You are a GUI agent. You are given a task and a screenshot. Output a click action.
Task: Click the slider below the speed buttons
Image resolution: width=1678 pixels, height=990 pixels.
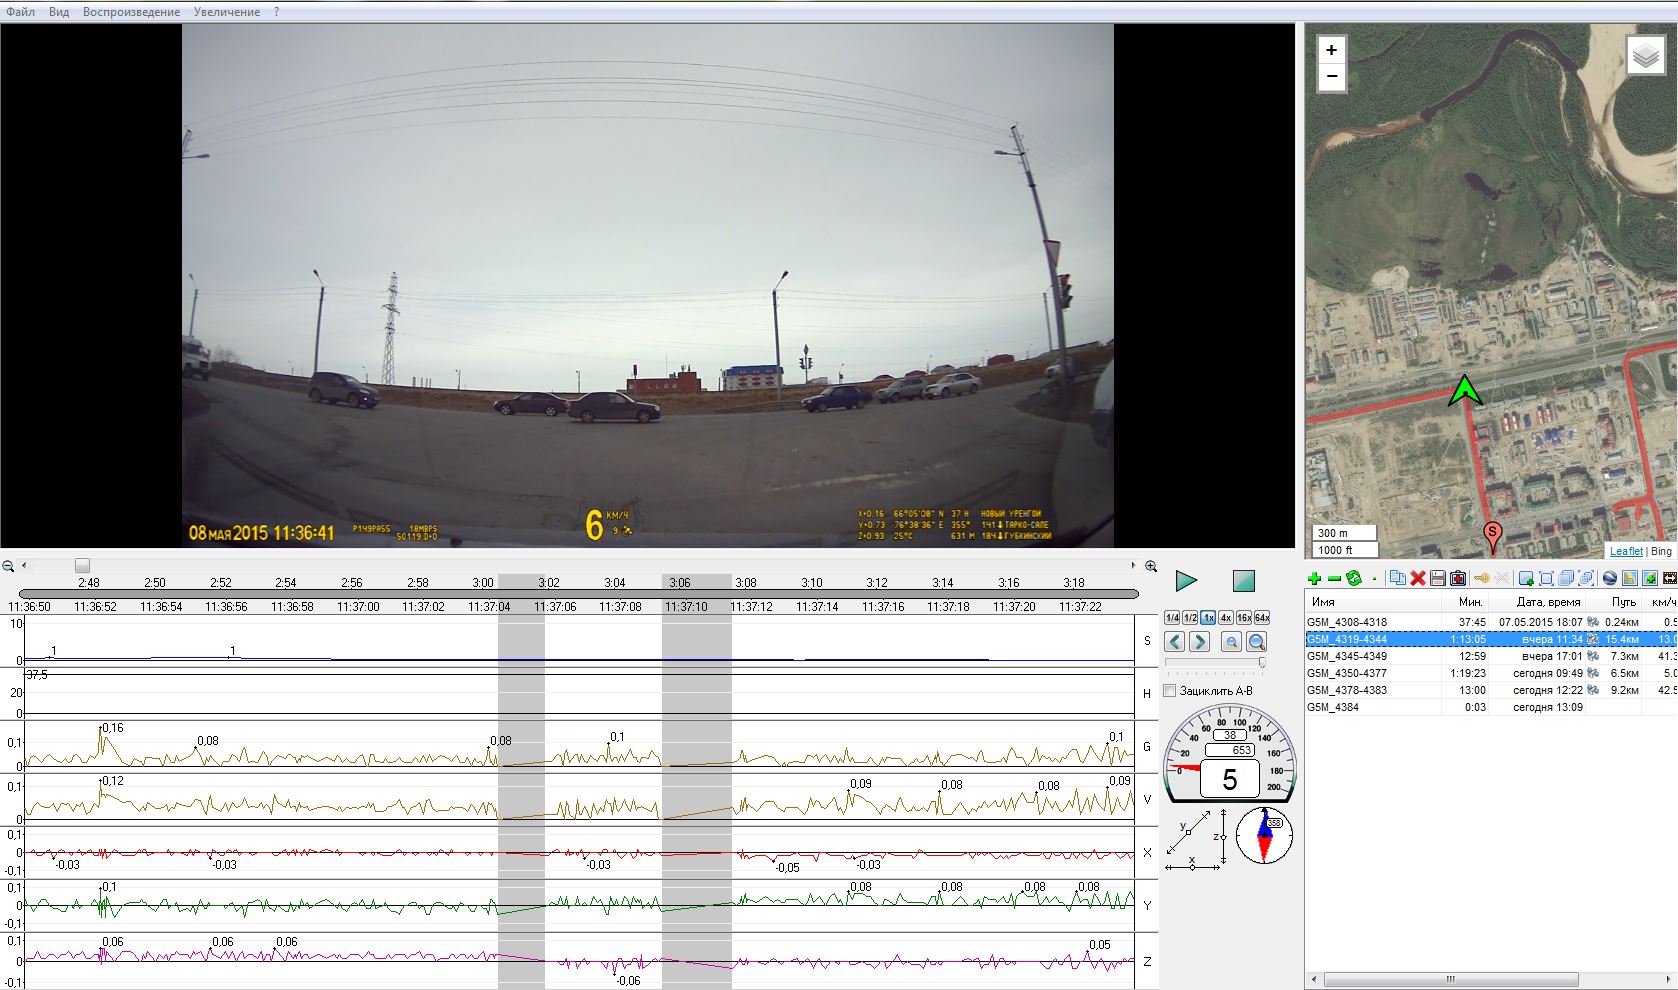click(1215, 662)
